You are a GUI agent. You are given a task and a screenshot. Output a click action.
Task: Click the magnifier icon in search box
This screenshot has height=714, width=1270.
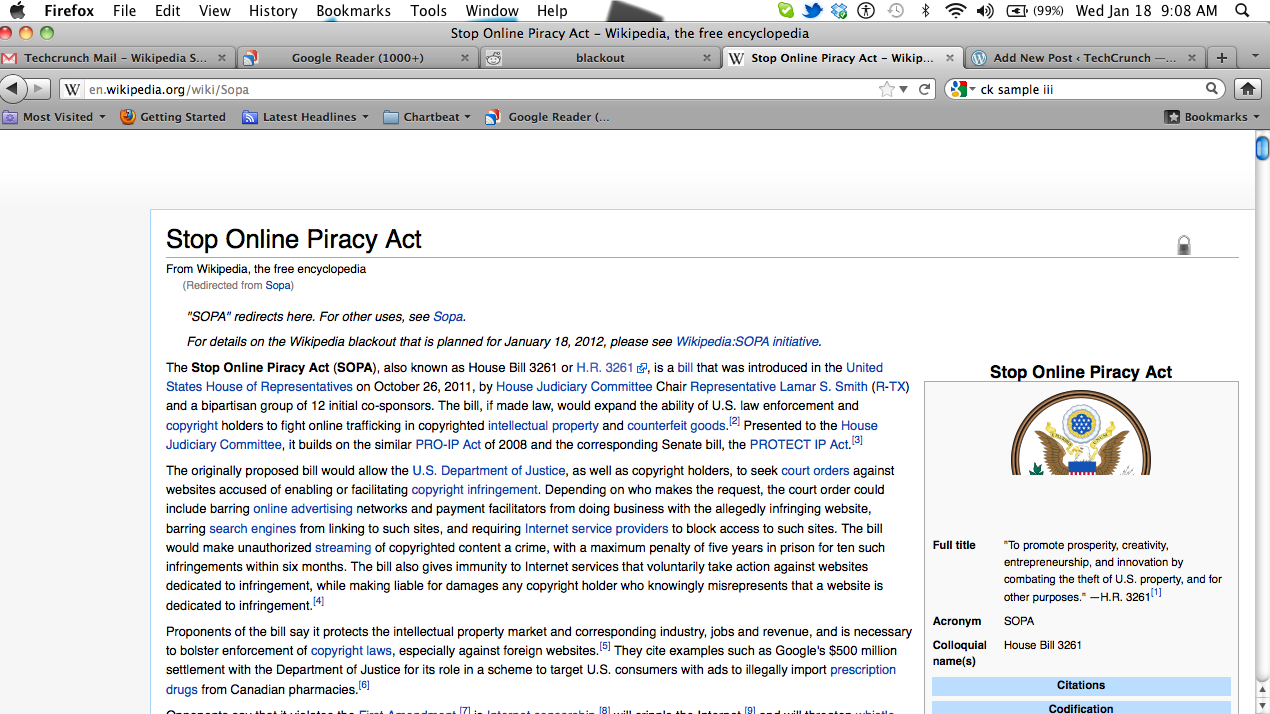[x=1212, y=89]
